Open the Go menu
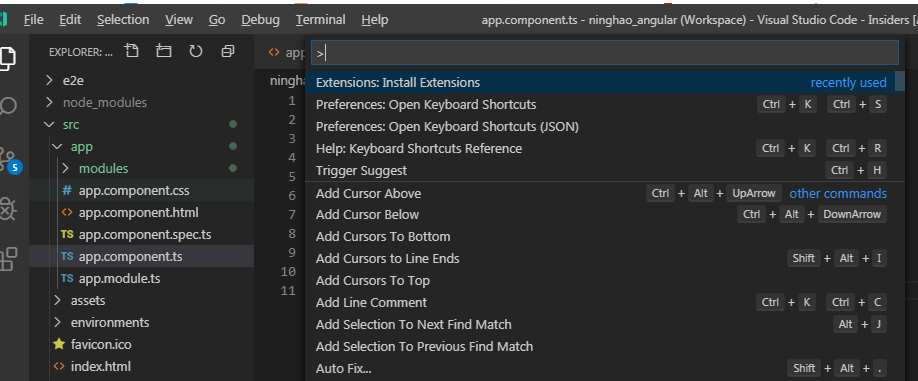The height and width of the screenshot is (381, 918). tap(217, 19)
